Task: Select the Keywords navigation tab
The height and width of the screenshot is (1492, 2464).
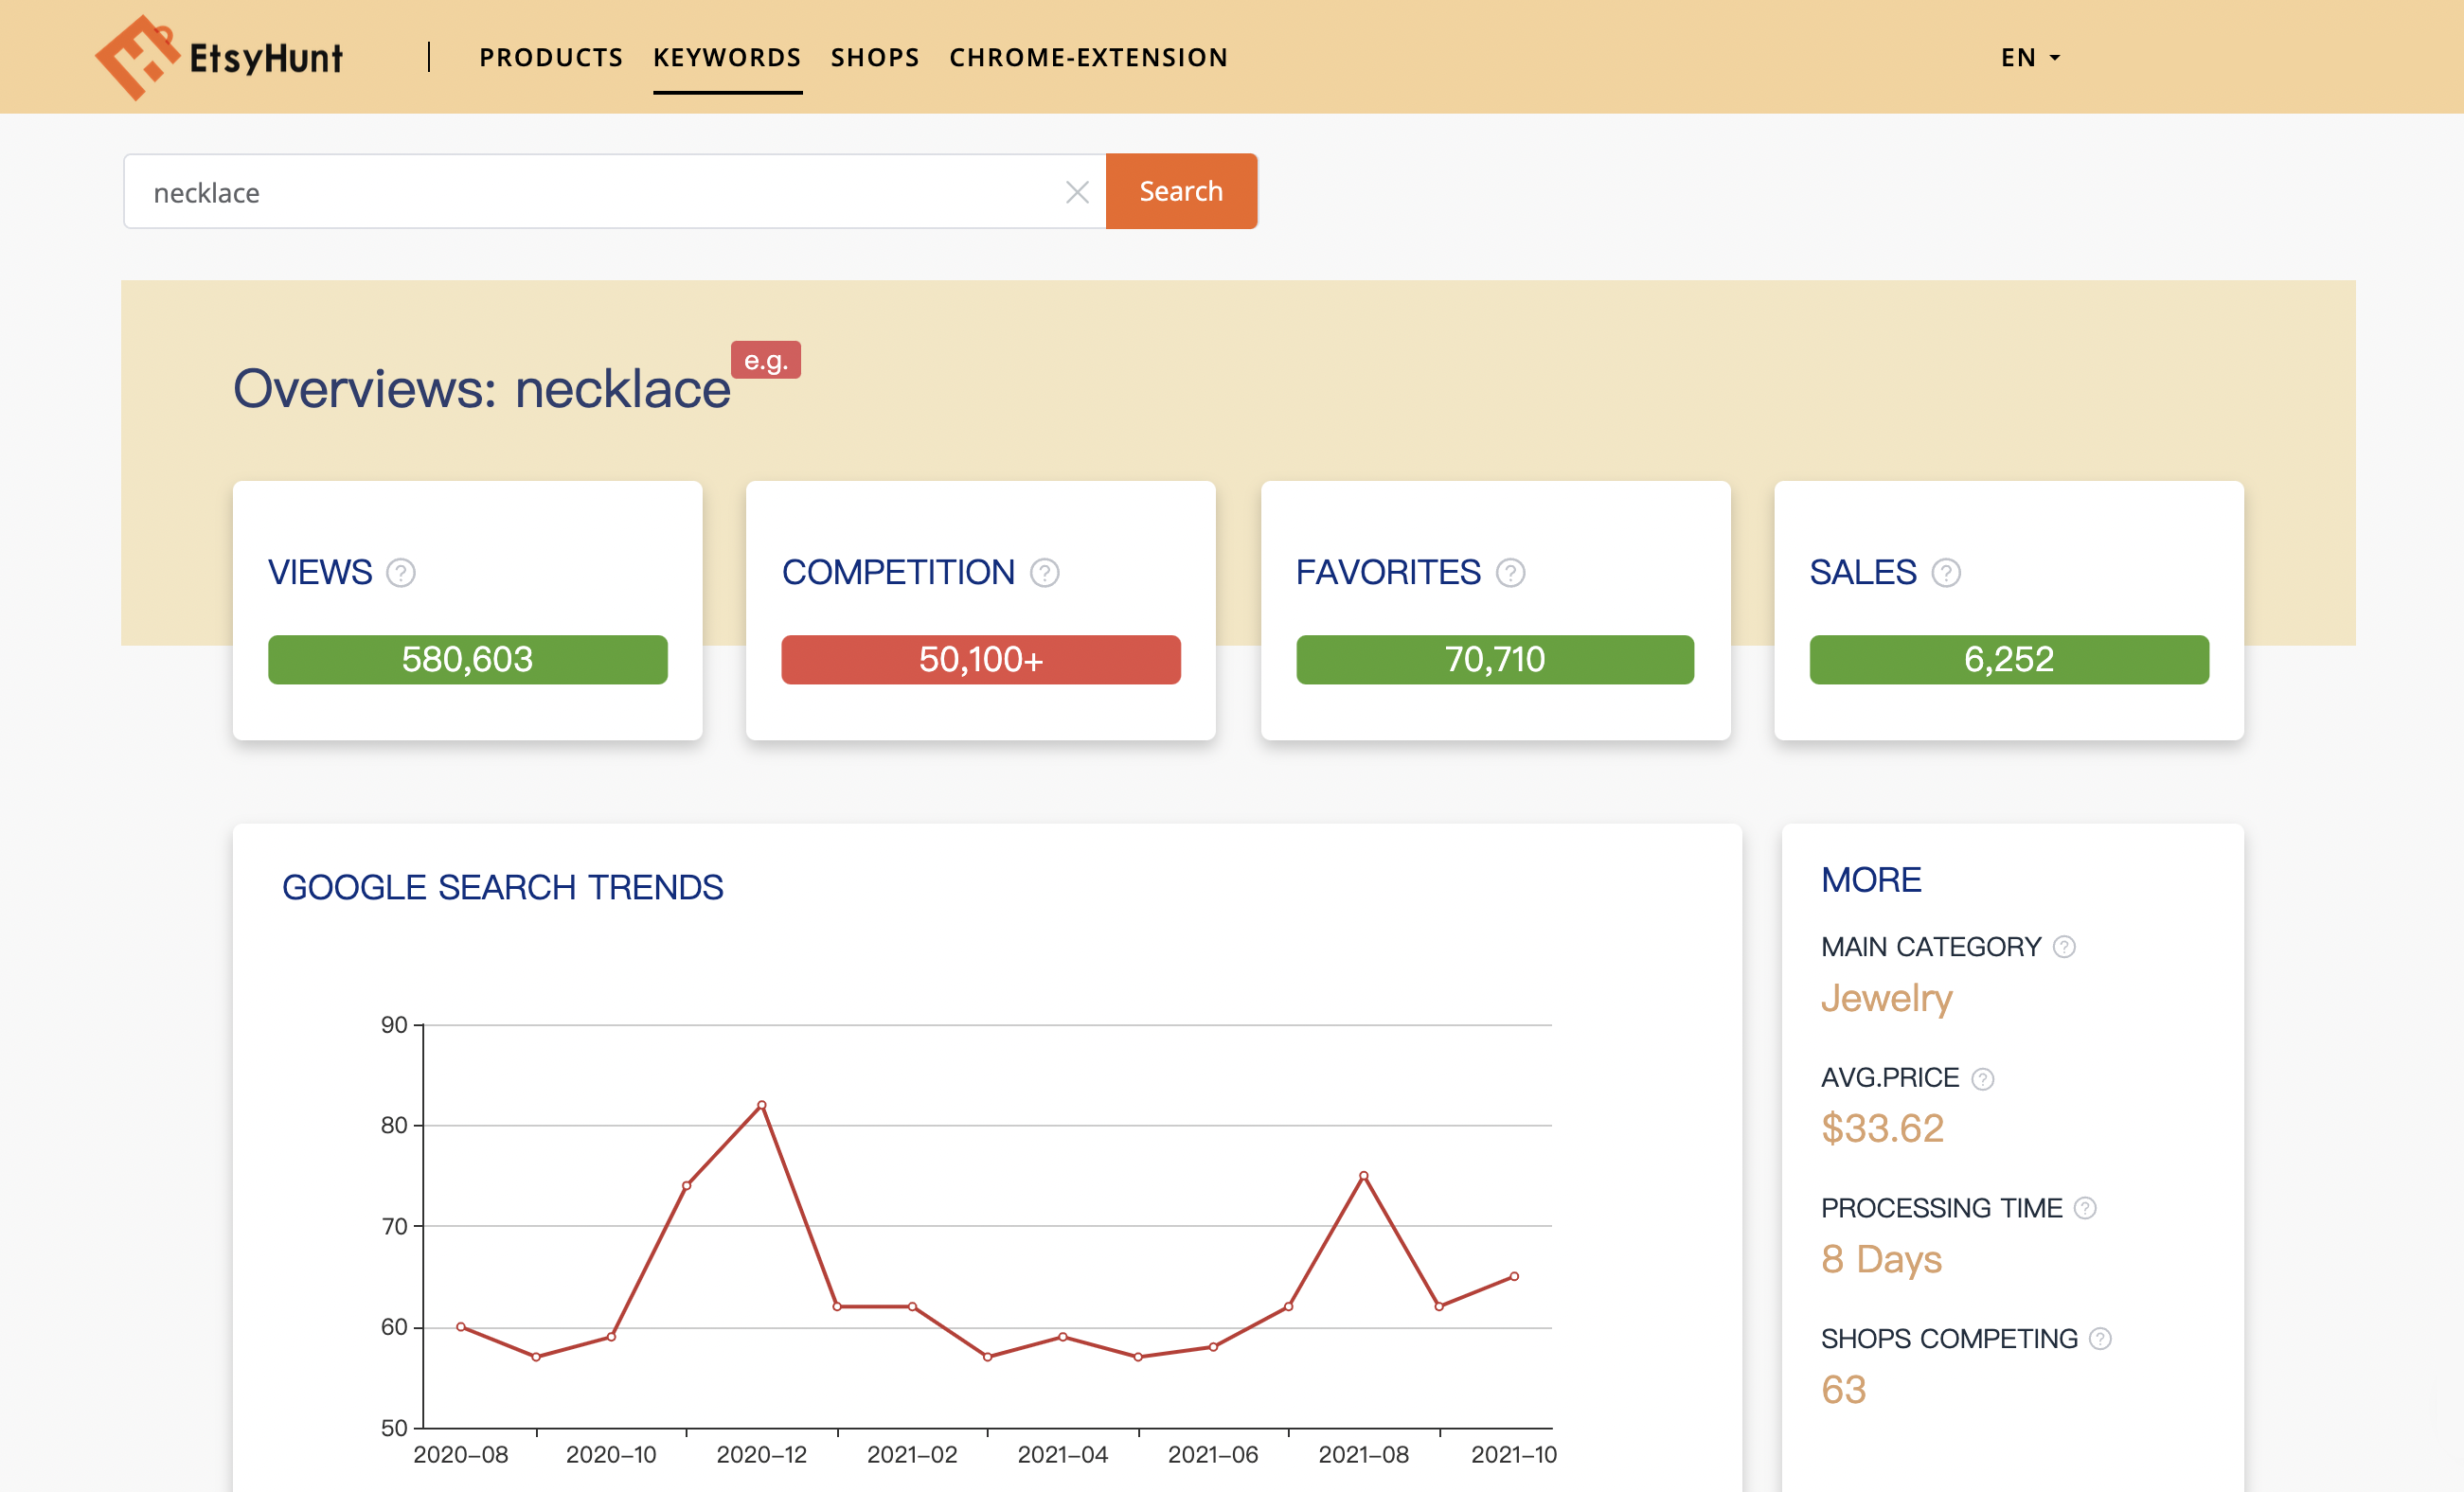Action: [727, 57]
